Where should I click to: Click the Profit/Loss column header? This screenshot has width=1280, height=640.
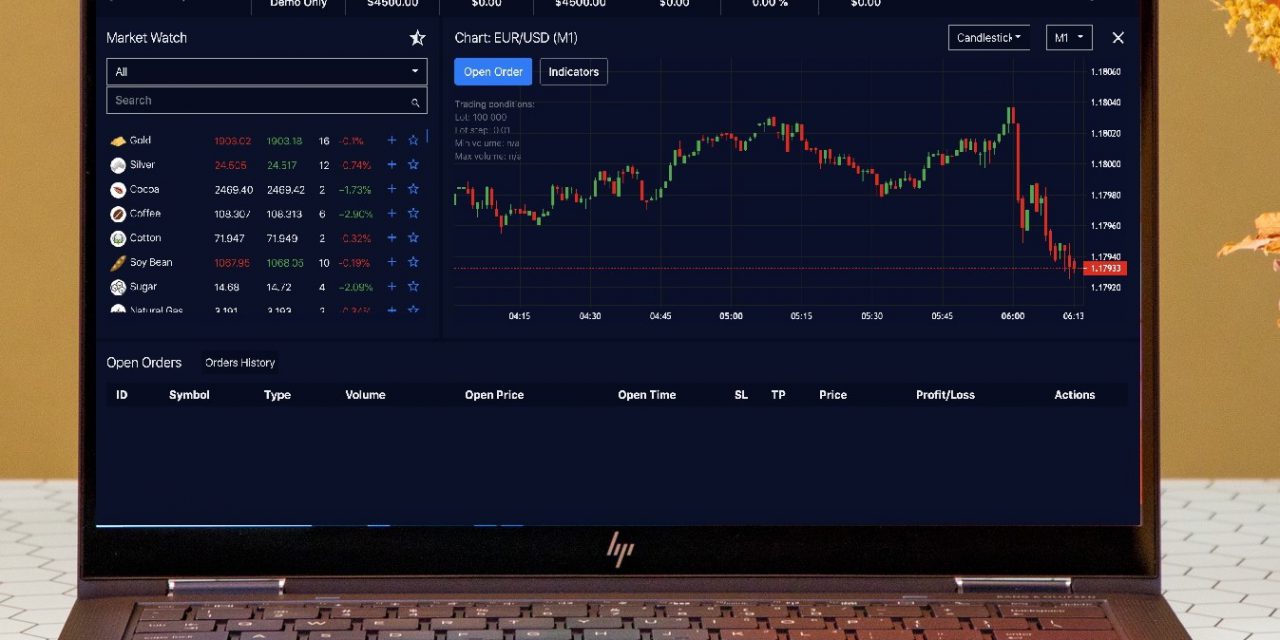coord(945,395)
